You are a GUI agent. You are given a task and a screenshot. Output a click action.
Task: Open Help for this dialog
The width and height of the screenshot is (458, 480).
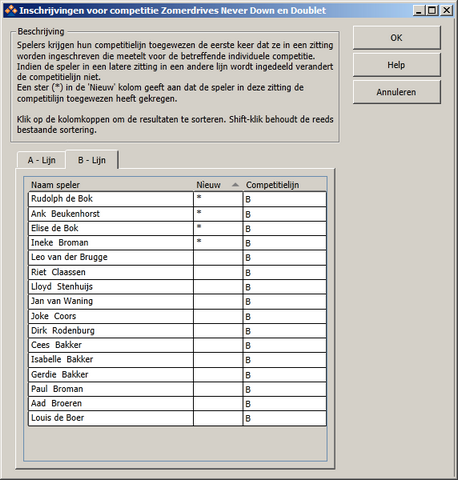click(397, 65)
